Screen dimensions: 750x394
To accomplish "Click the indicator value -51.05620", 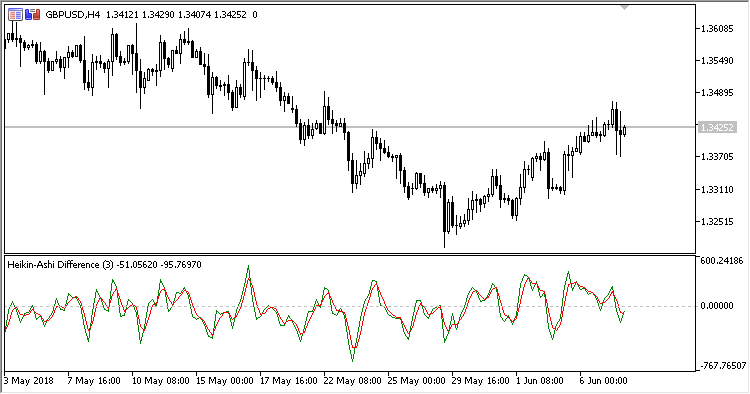I will pyautogui.click(x=137, y=264).
